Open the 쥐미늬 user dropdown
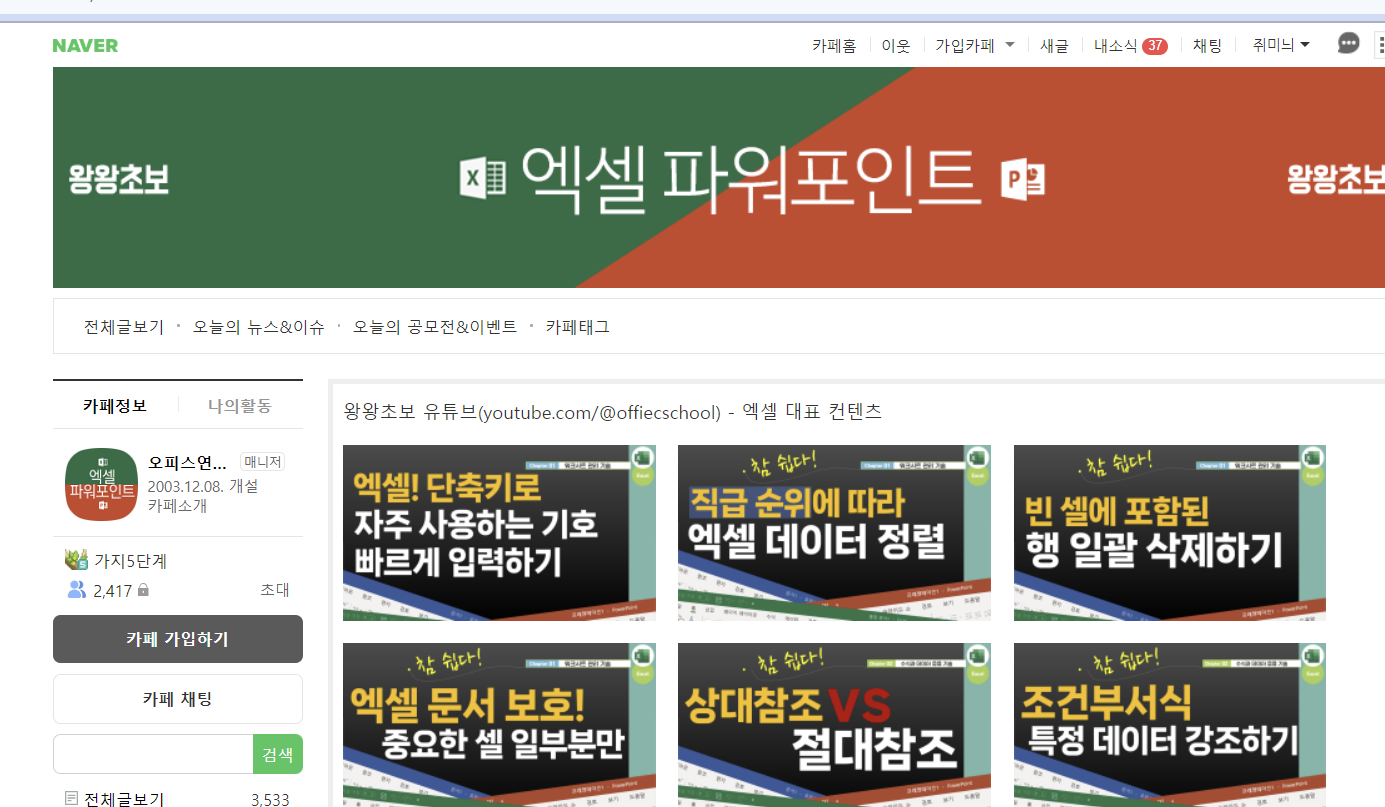 click(x=1281, y=45)
